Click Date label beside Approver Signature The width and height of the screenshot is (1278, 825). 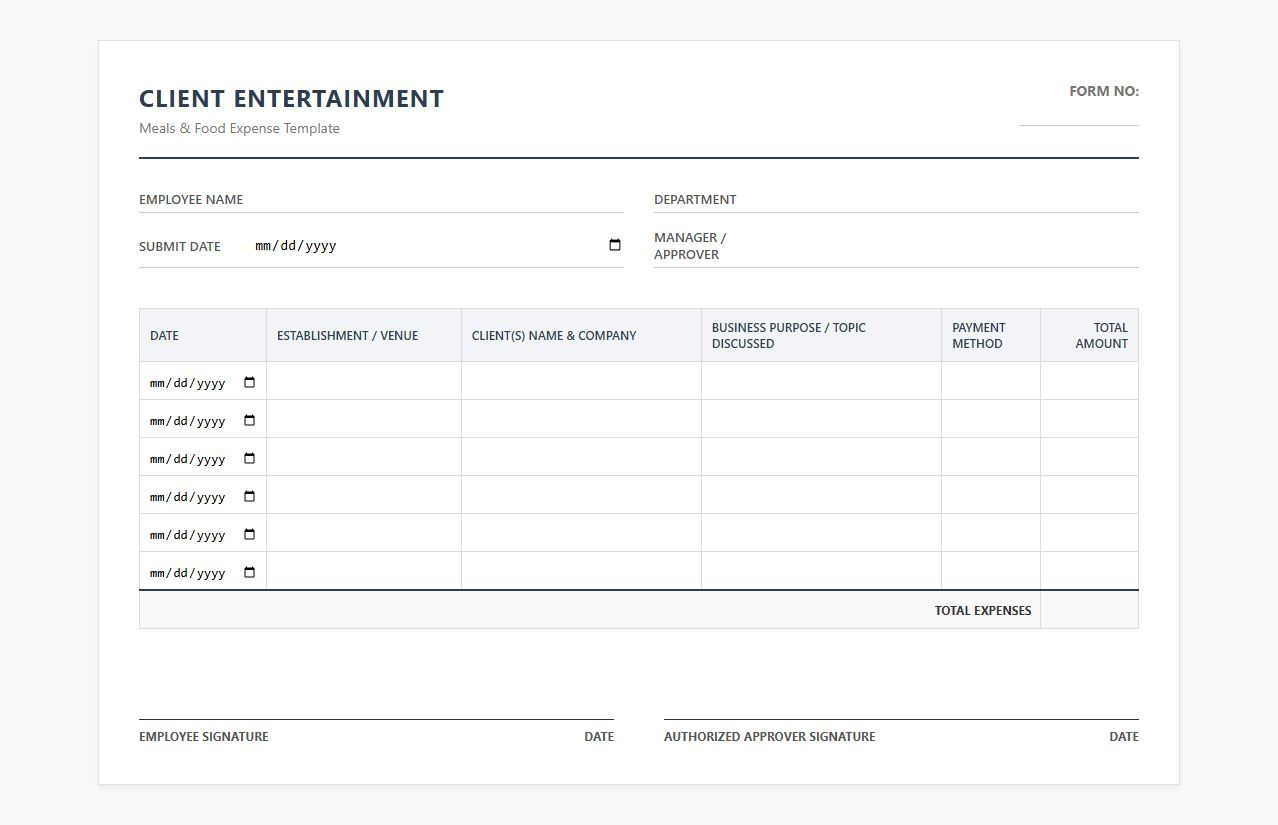1124,737
